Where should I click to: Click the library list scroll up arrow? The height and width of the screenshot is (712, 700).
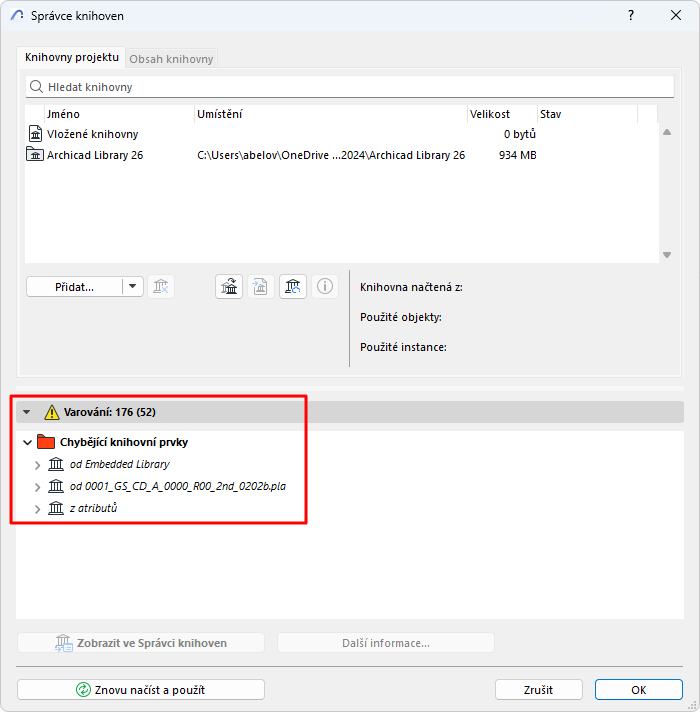tap(667, 132)
